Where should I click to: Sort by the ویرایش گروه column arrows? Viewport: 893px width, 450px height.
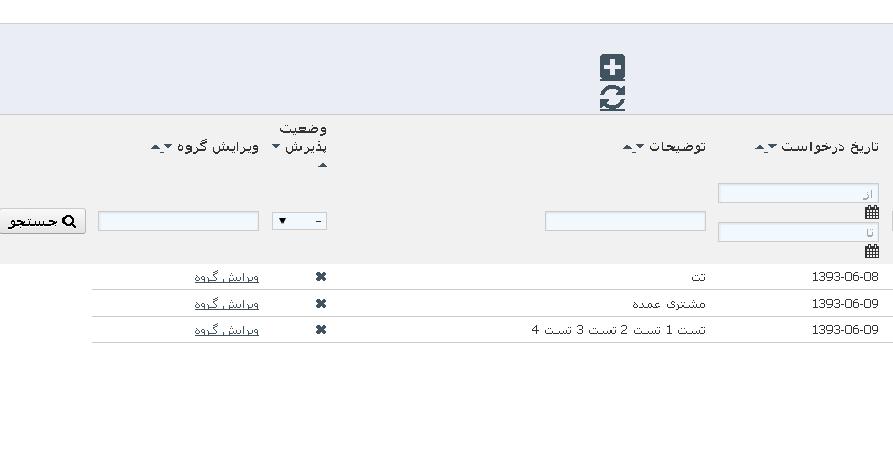161,148
